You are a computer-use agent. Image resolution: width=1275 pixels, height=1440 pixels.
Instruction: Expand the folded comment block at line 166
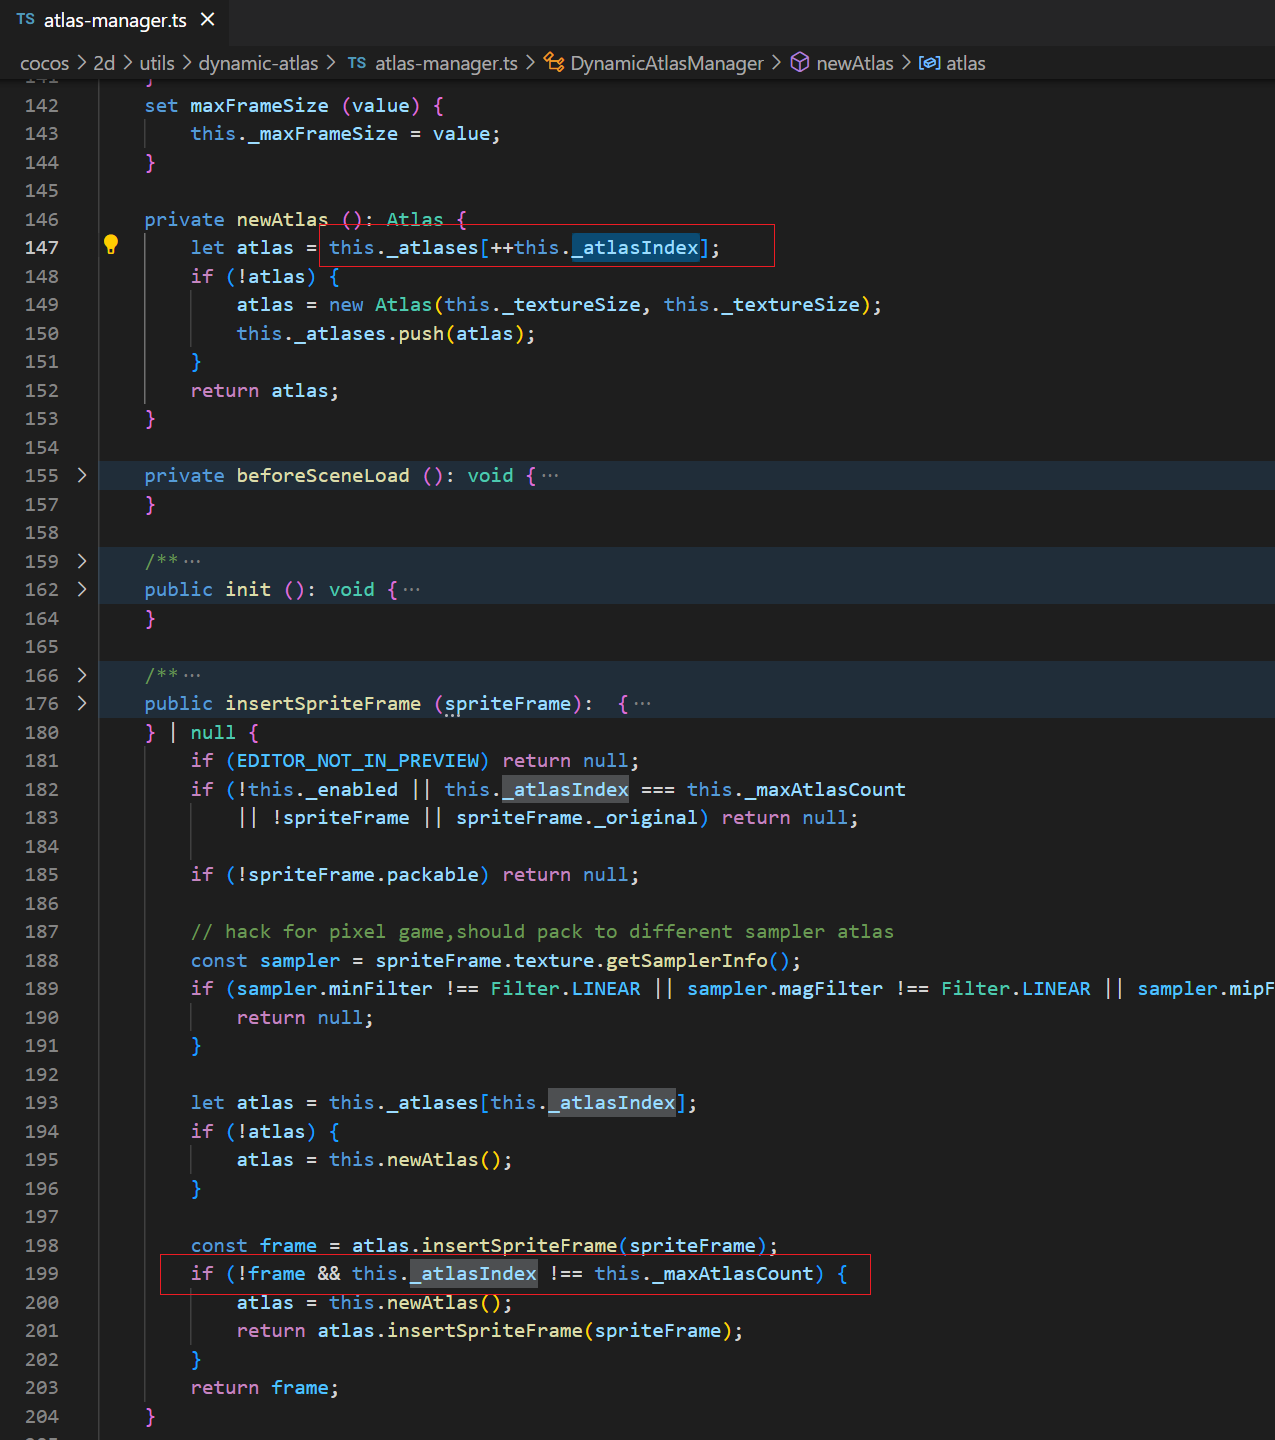[82, 675]
